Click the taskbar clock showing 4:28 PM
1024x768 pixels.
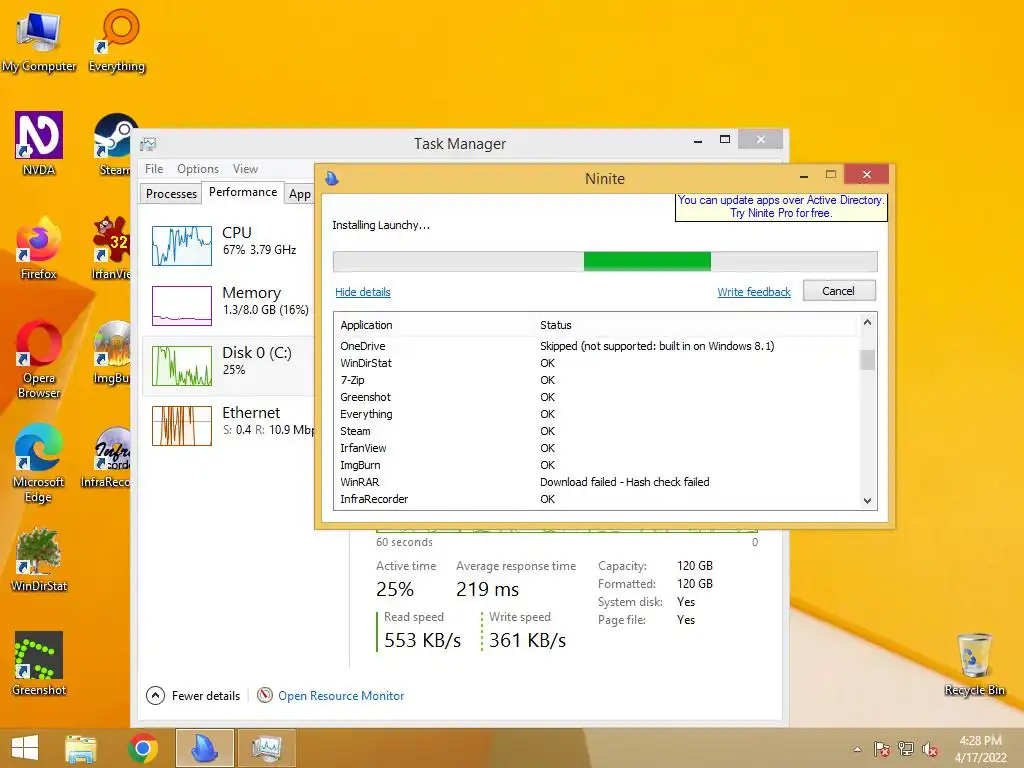click(980, 748)
